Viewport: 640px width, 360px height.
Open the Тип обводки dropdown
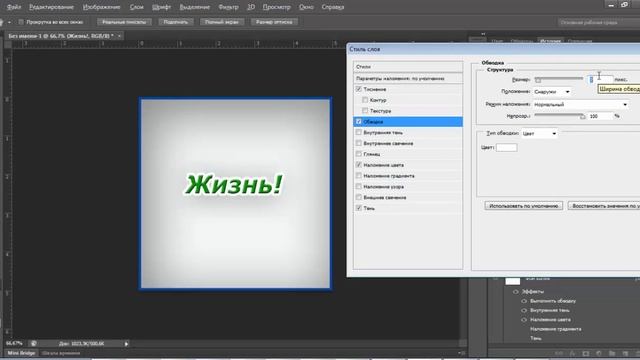[x=539, y=133]
